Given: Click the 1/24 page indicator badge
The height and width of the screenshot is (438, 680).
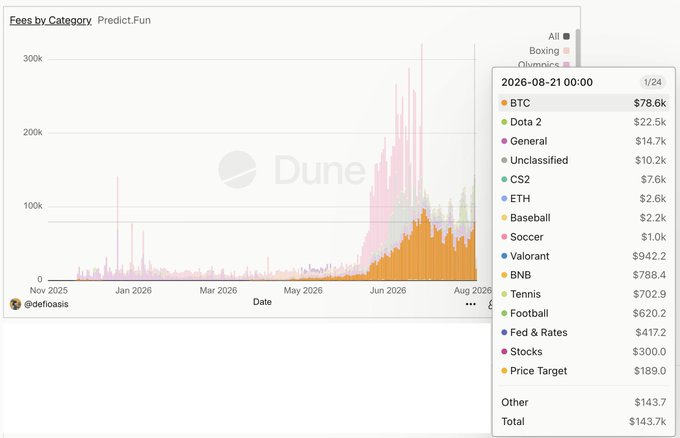Looking at the screenshot, I should [653, 82].
